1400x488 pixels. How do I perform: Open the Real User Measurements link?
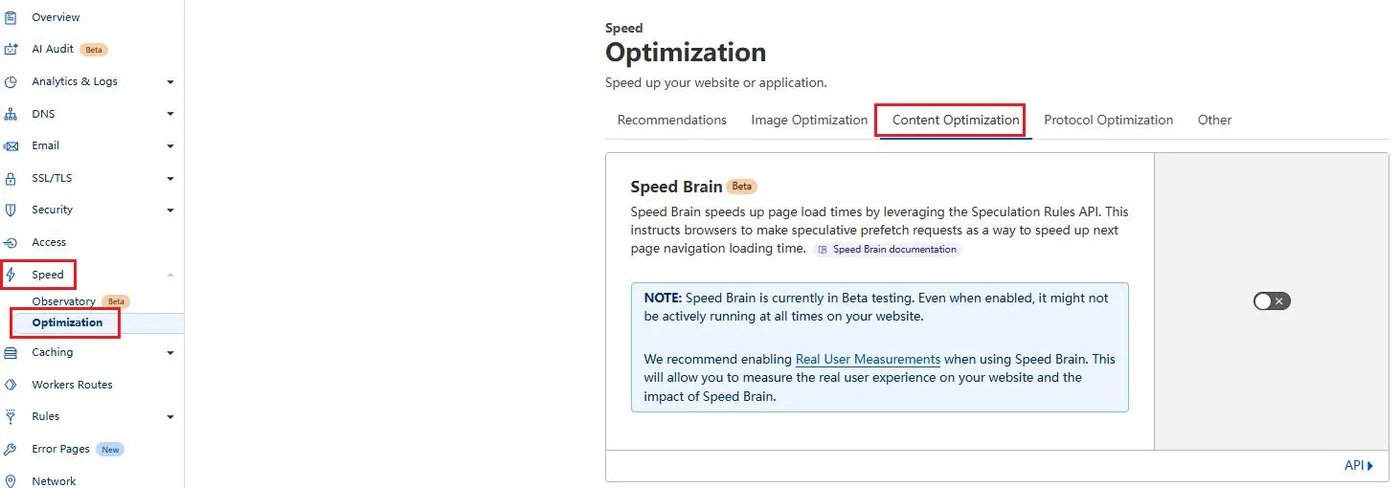tap(868, 359)
